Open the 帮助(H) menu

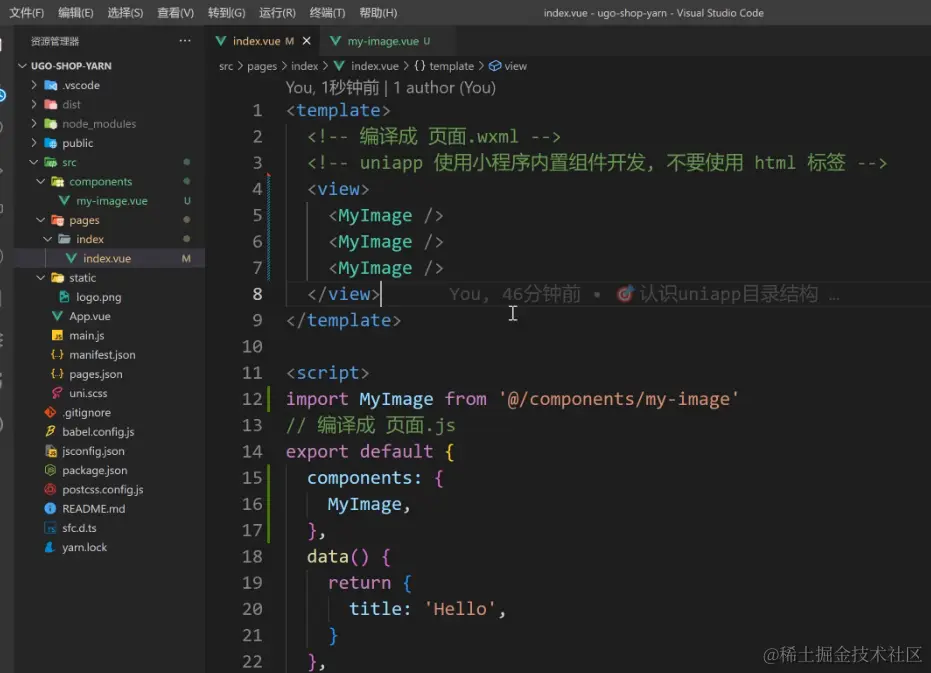click(x=378, y=12)
